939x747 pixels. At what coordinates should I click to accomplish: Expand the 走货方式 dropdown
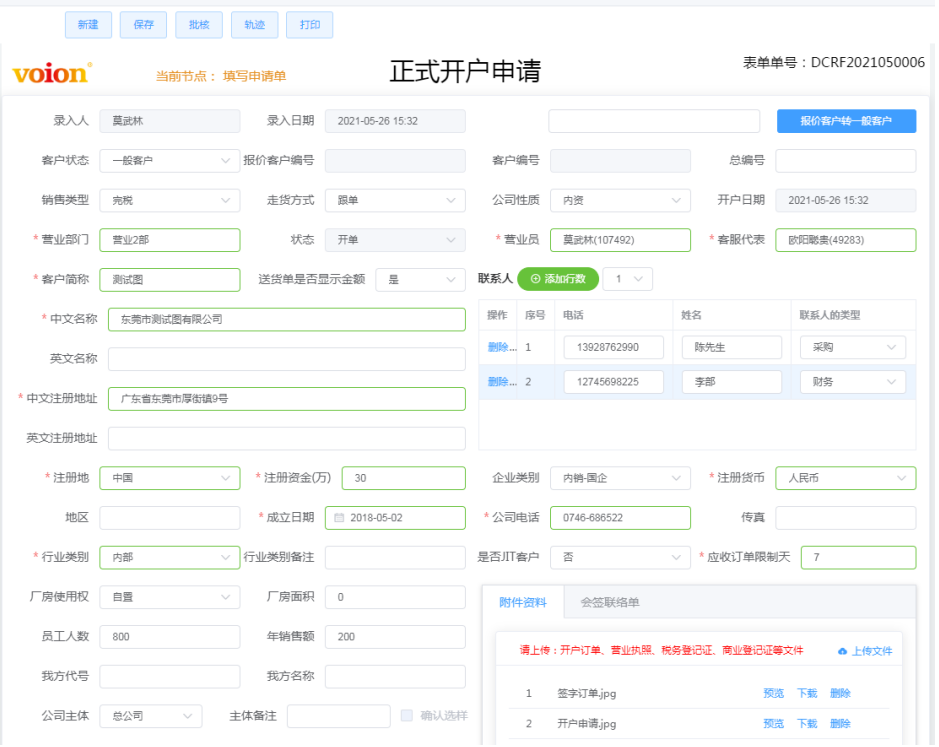point(395,201)
